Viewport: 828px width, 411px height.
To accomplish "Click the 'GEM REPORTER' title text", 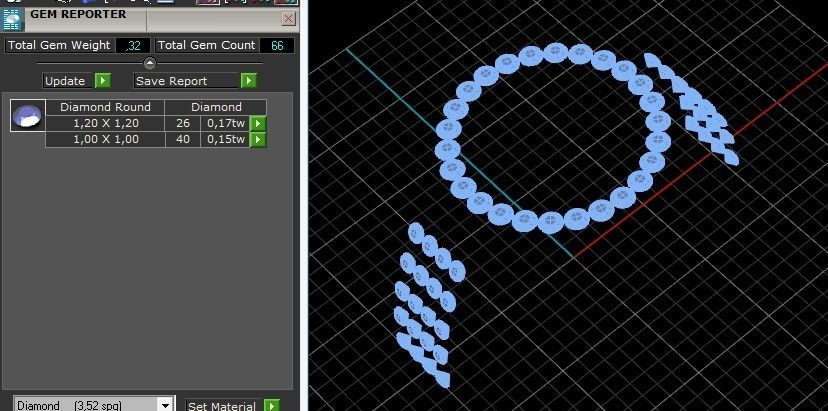I will coord(78,14).
